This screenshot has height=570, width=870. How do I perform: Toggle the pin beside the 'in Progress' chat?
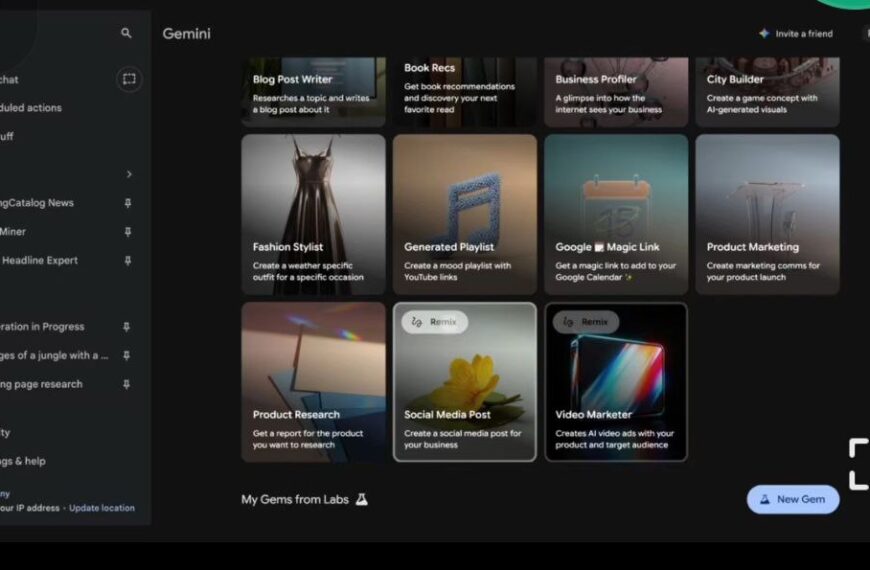tap(127, 327)
